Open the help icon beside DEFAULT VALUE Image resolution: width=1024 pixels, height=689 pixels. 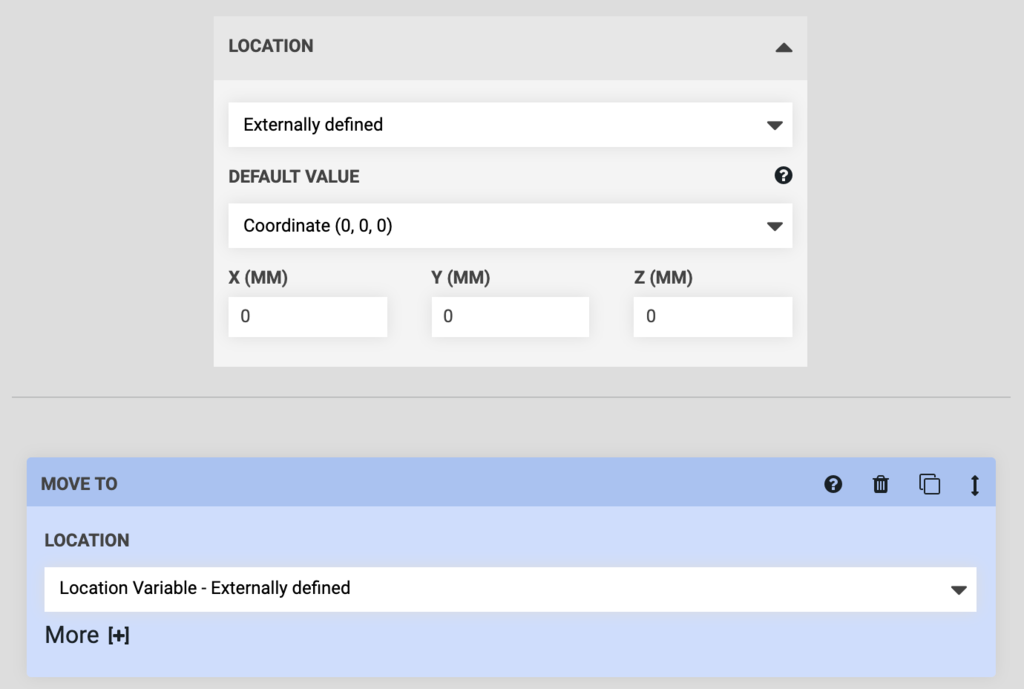point(783,176)
